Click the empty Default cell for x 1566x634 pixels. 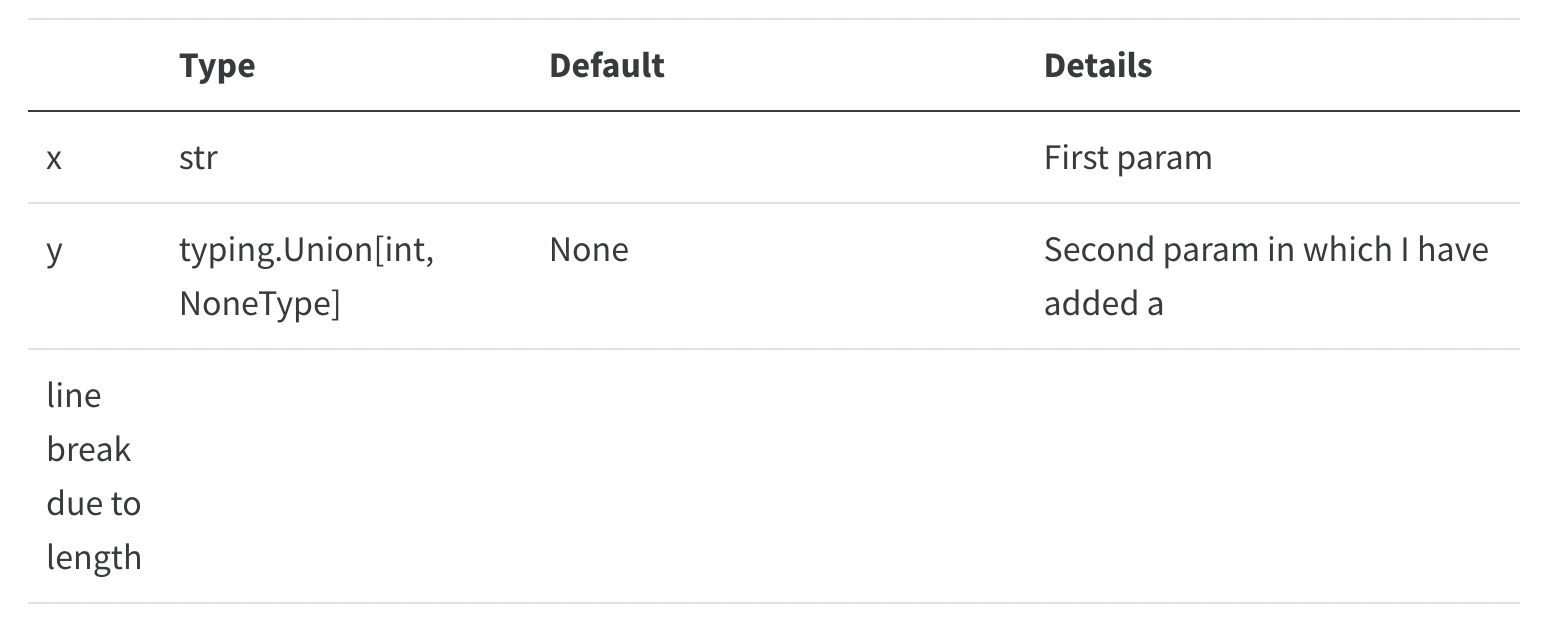pyautogui.click(x=778, y=158)
